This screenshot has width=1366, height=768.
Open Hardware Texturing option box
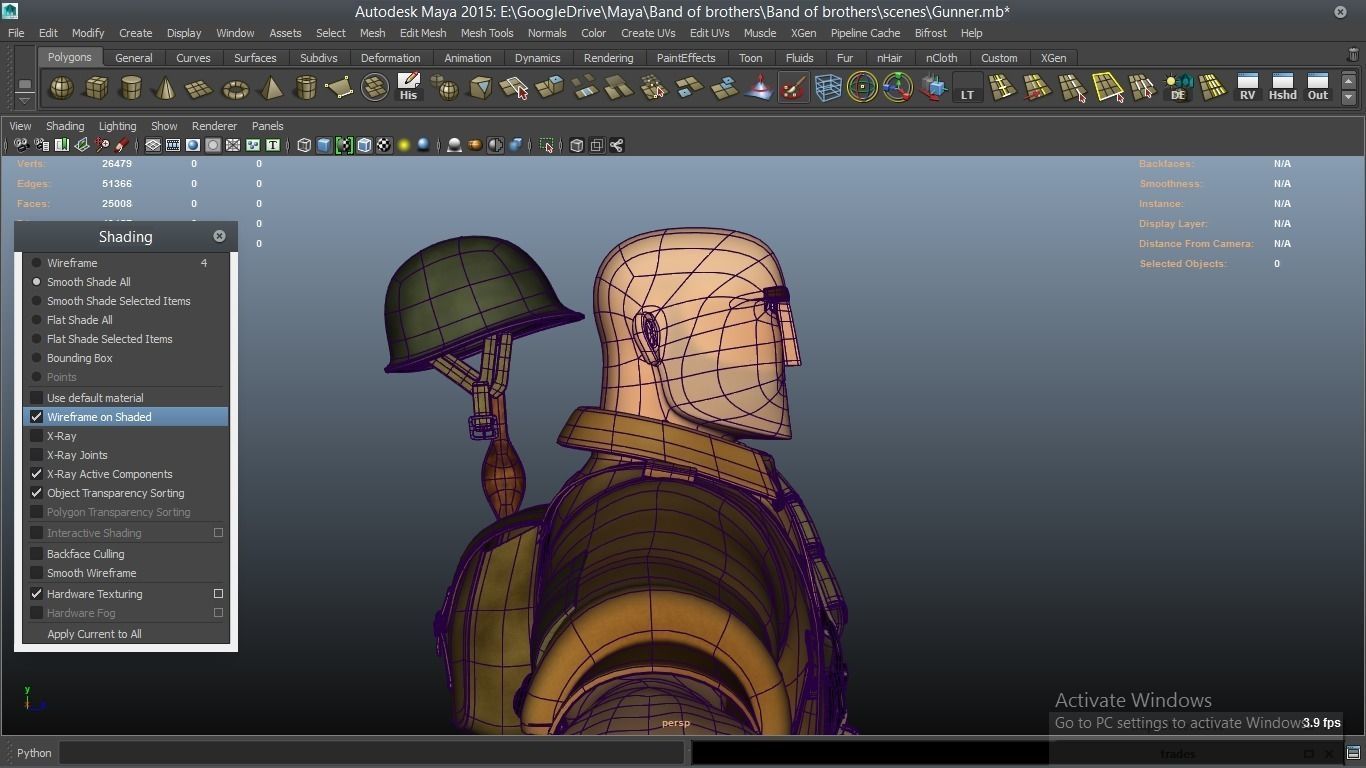tap(218, 594)
